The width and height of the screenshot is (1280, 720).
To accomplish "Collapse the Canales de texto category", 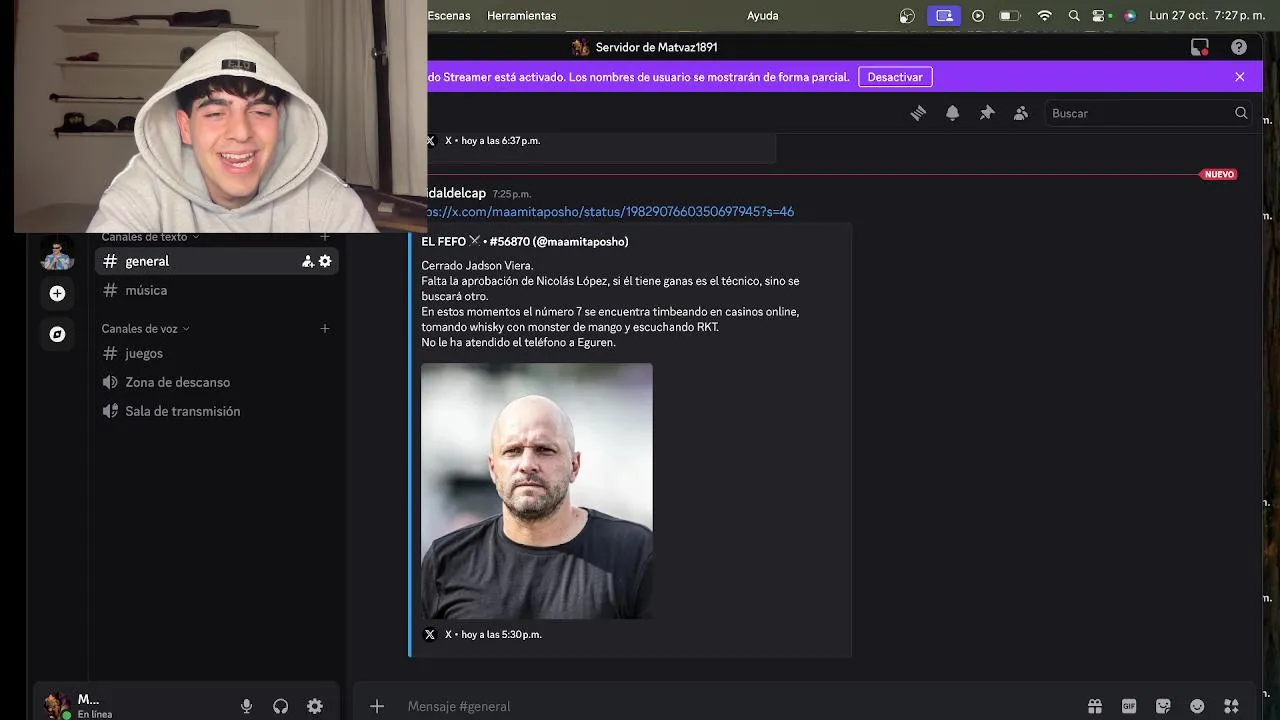I will tap(150, 237).
